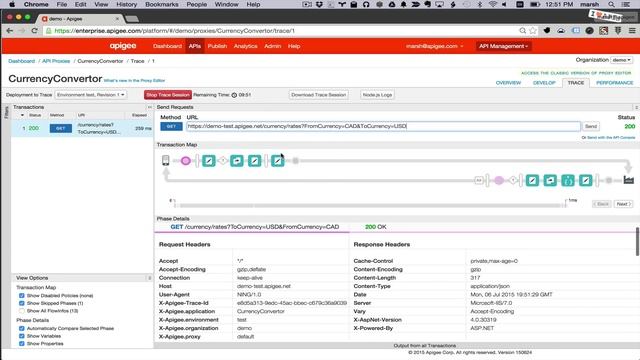Open What's new in the Proxy Editor link

[x=134, y=80]
